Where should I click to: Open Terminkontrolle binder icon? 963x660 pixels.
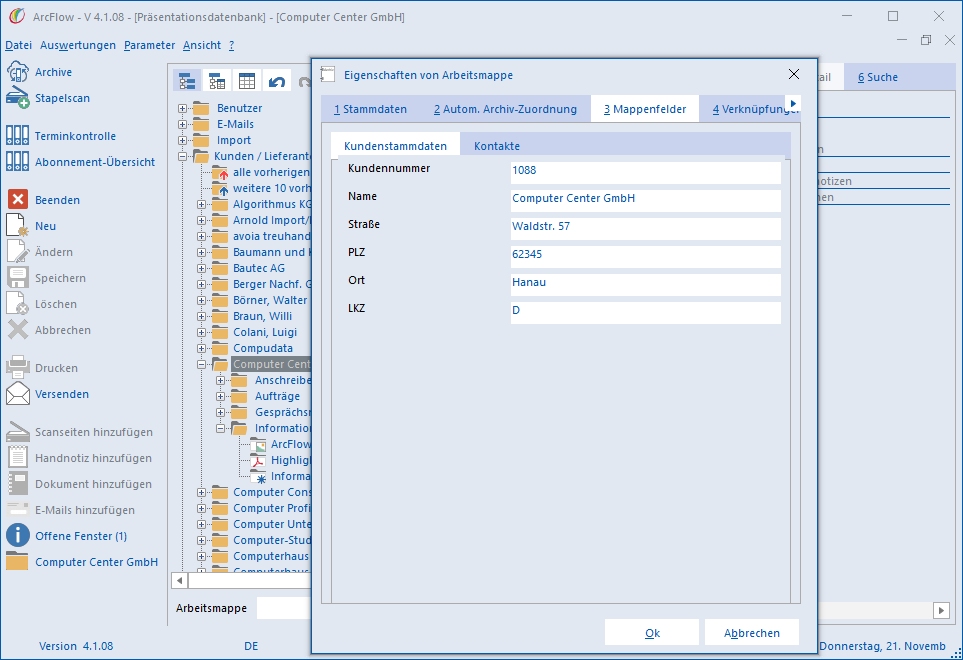point(17,136)
